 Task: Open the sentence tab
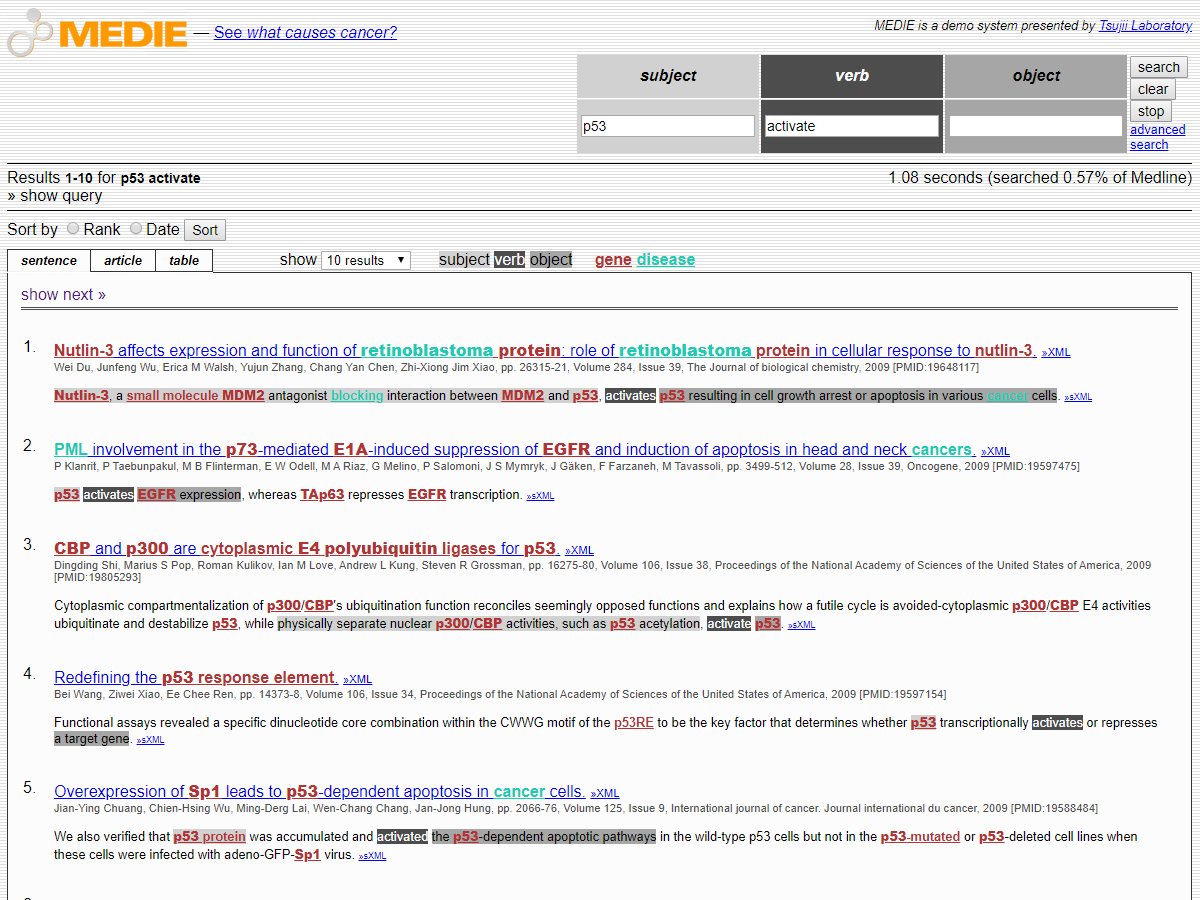[x=49, y=261]
